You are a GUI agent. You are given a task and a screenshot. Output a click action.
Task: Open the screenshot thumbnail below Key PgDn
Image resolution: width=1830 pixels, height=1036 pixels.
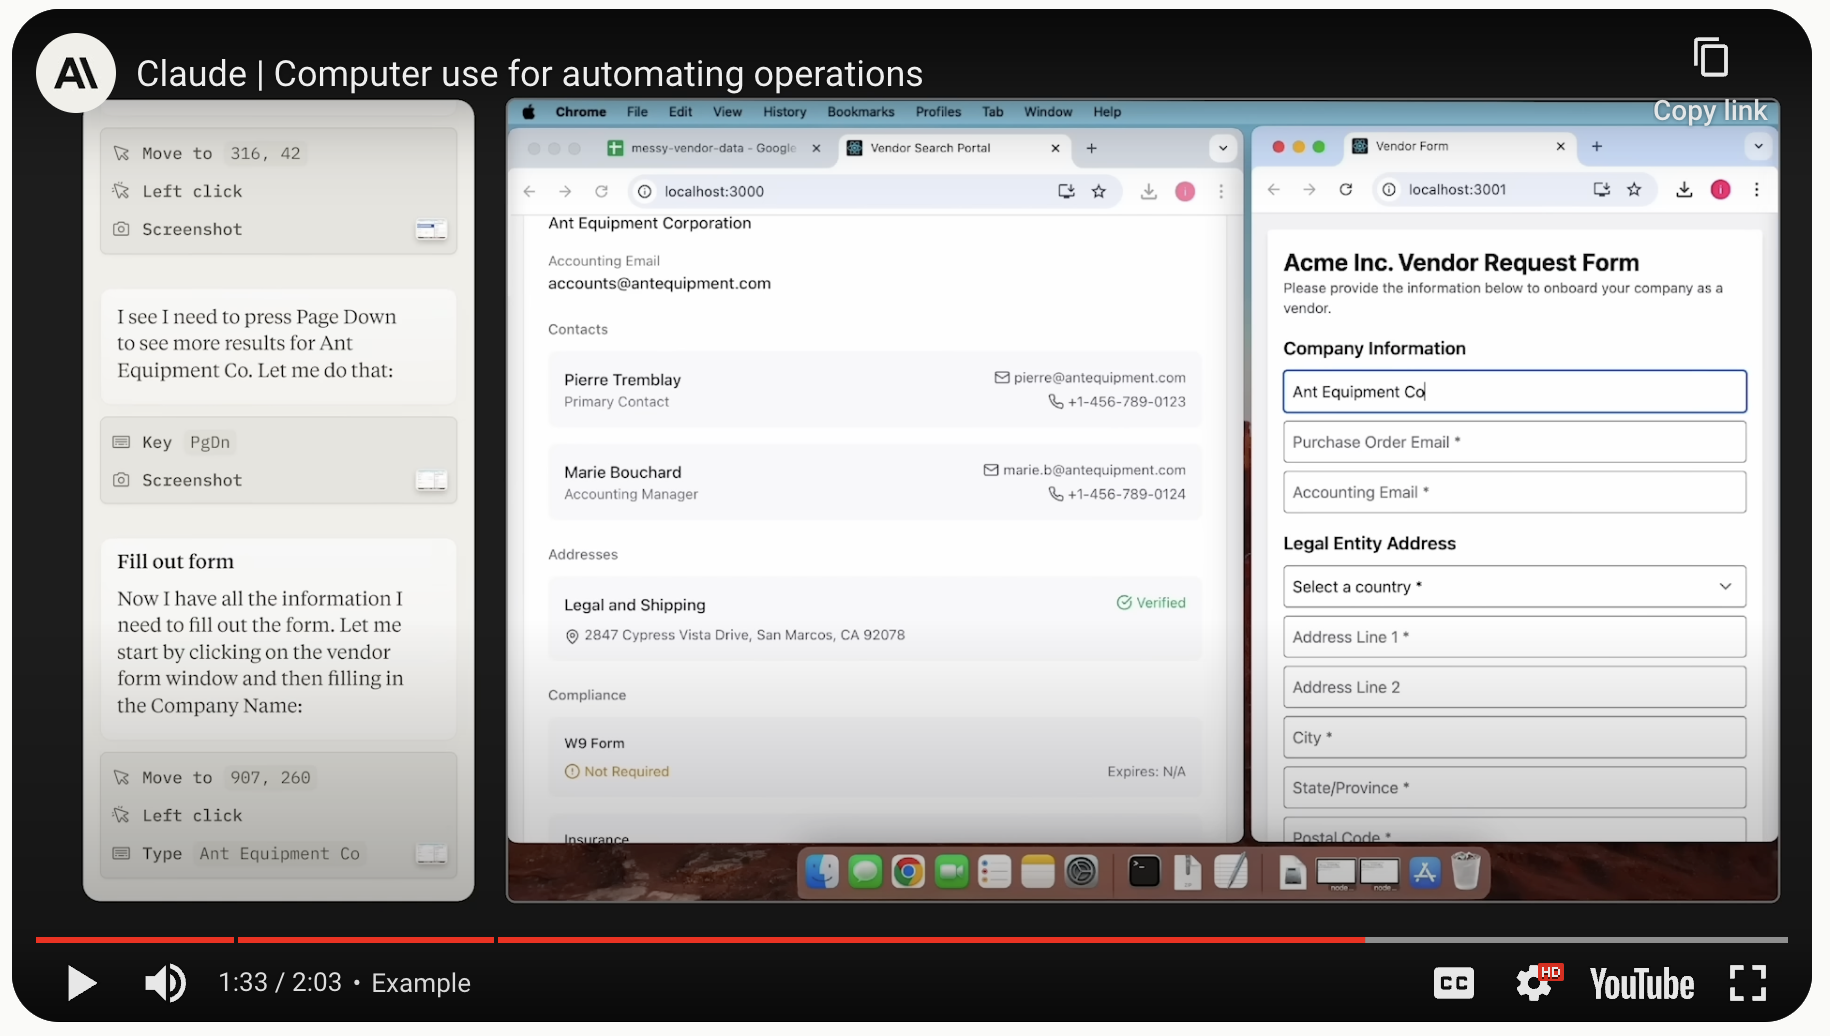(x=431, y=481)
